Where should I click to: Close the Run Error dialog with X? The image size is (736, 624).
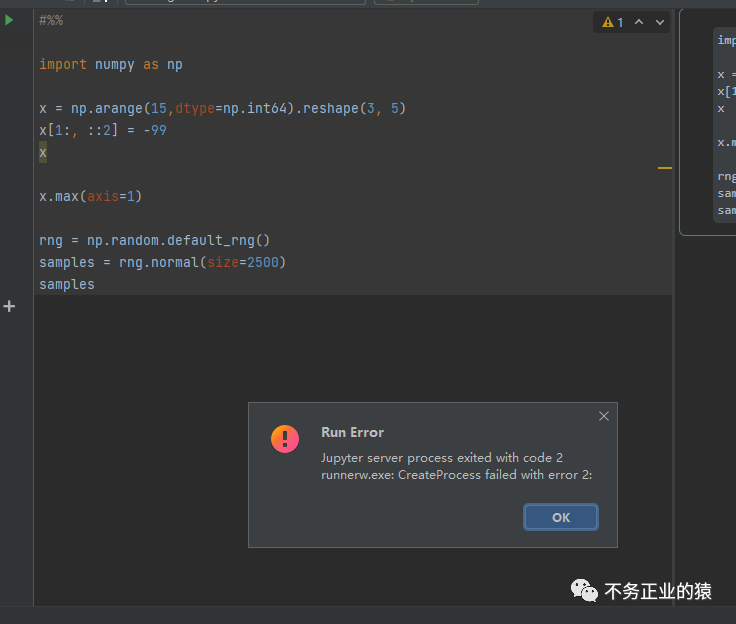click(603, 416)
